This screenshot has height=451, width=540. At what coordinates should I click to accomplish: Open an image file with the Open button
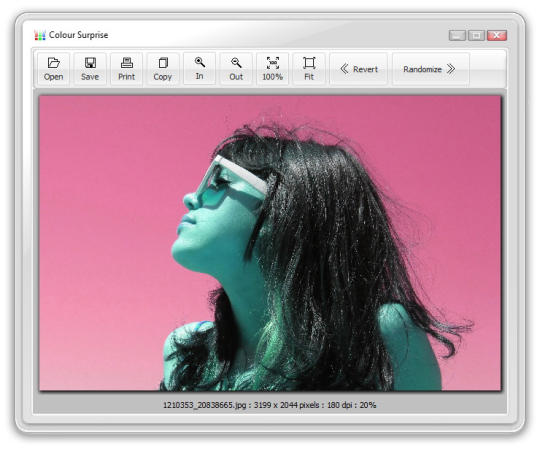pyautogui.click(x=53, y=69)
